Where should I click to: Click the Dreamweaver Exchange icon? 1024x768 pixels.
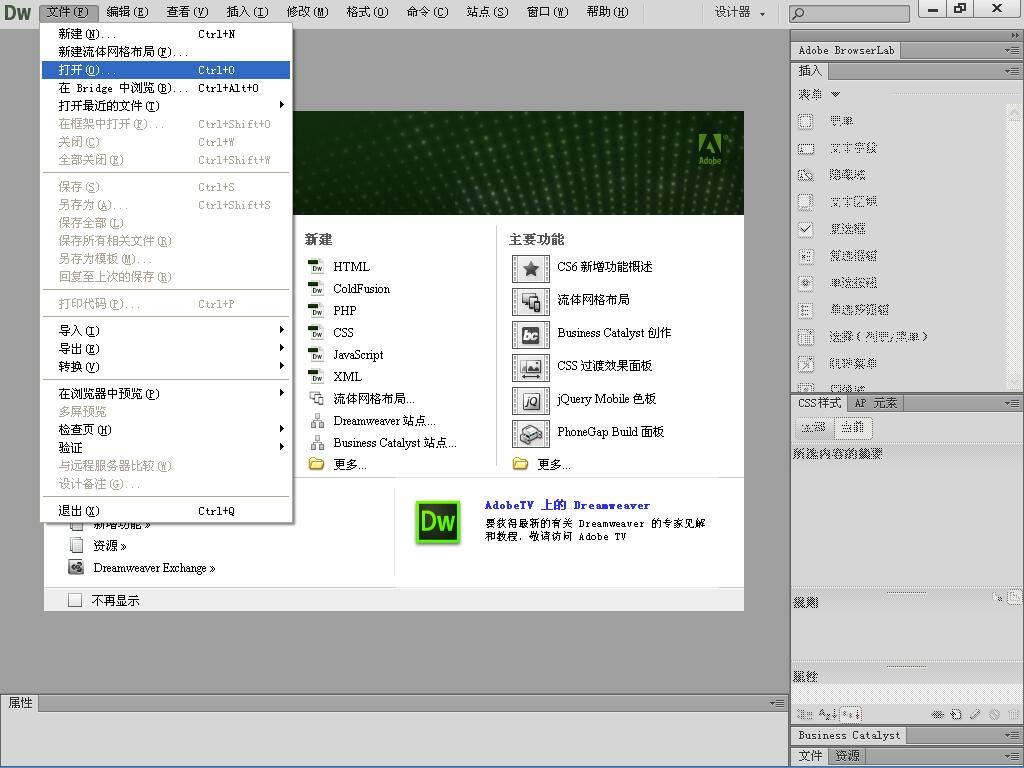[x=76, y=567]
